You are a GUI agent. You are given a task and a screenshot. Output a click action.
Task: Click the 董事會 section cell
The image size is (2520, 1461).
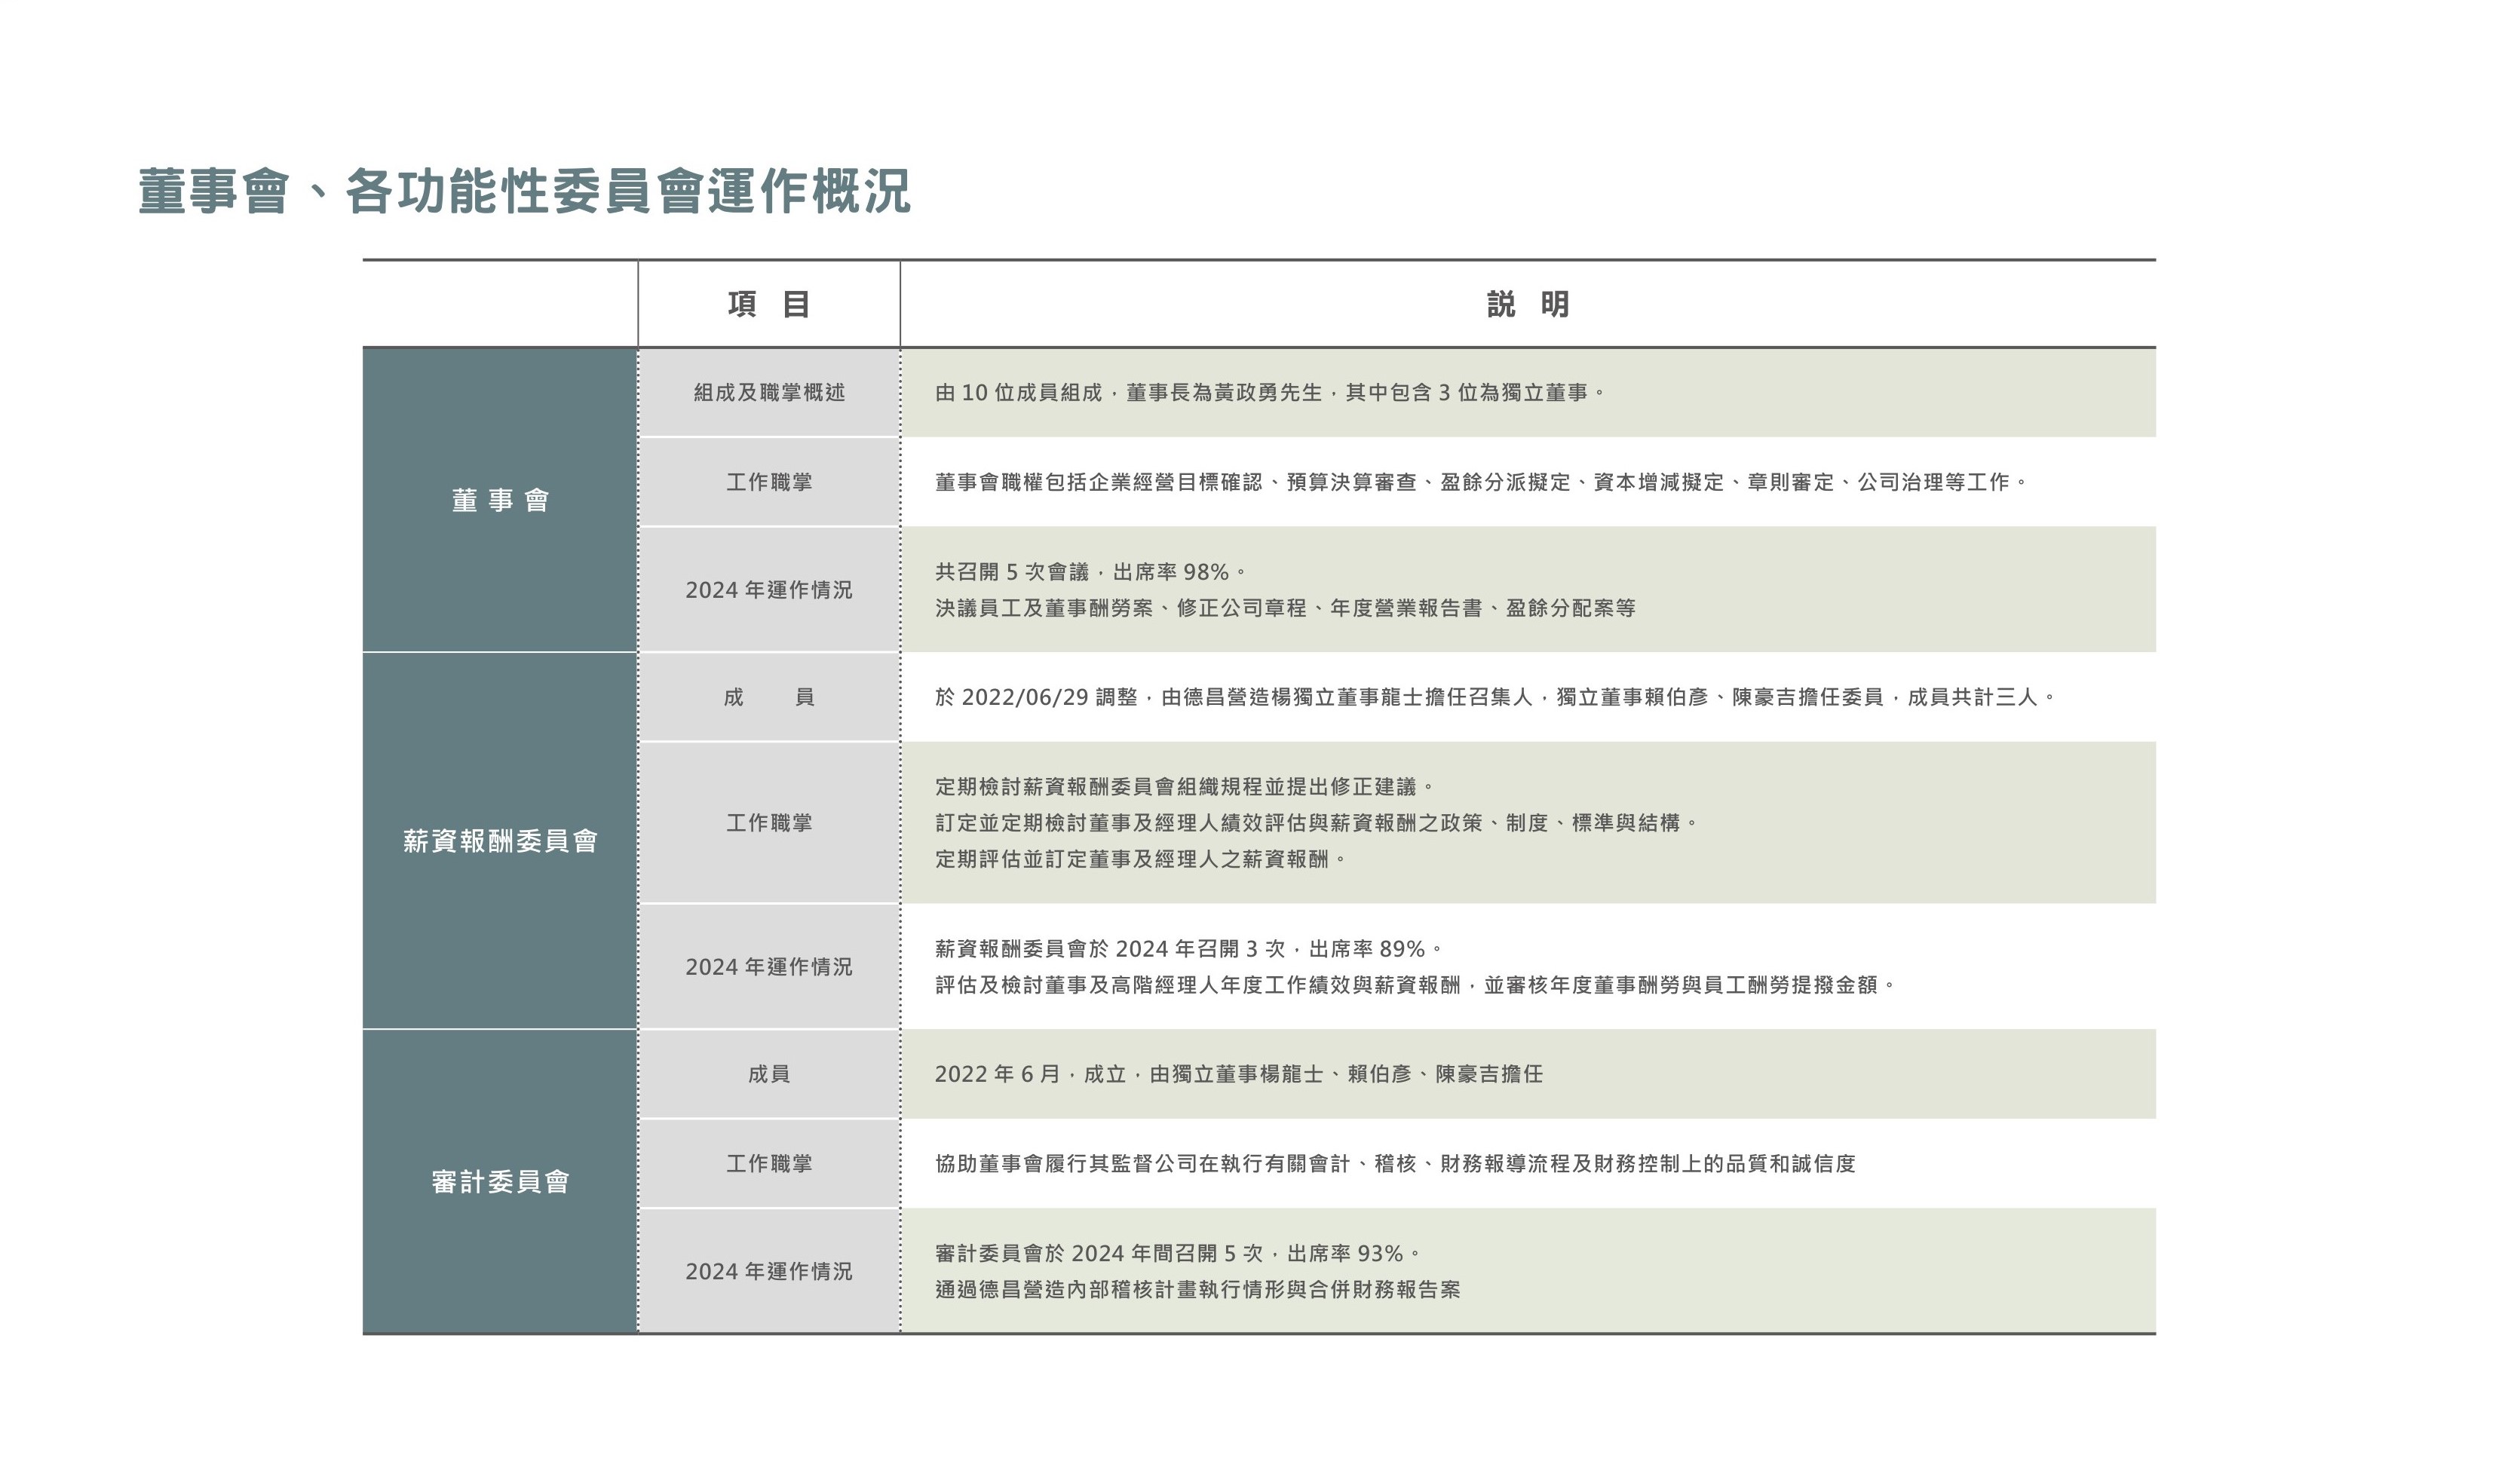pos(500,500)
